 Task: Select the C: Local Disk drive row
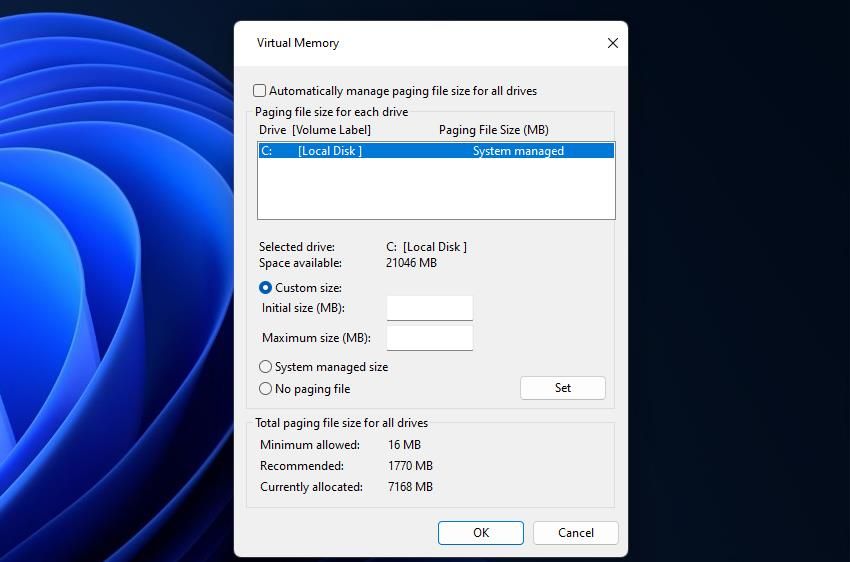(x=435, y=151)
